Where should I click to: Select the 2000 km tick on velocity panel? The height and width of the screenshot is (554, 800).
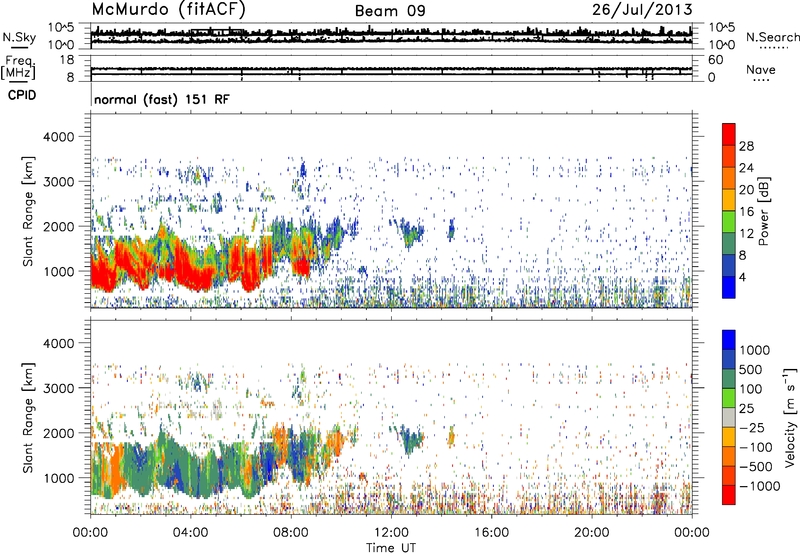click(x=58, y=433)
